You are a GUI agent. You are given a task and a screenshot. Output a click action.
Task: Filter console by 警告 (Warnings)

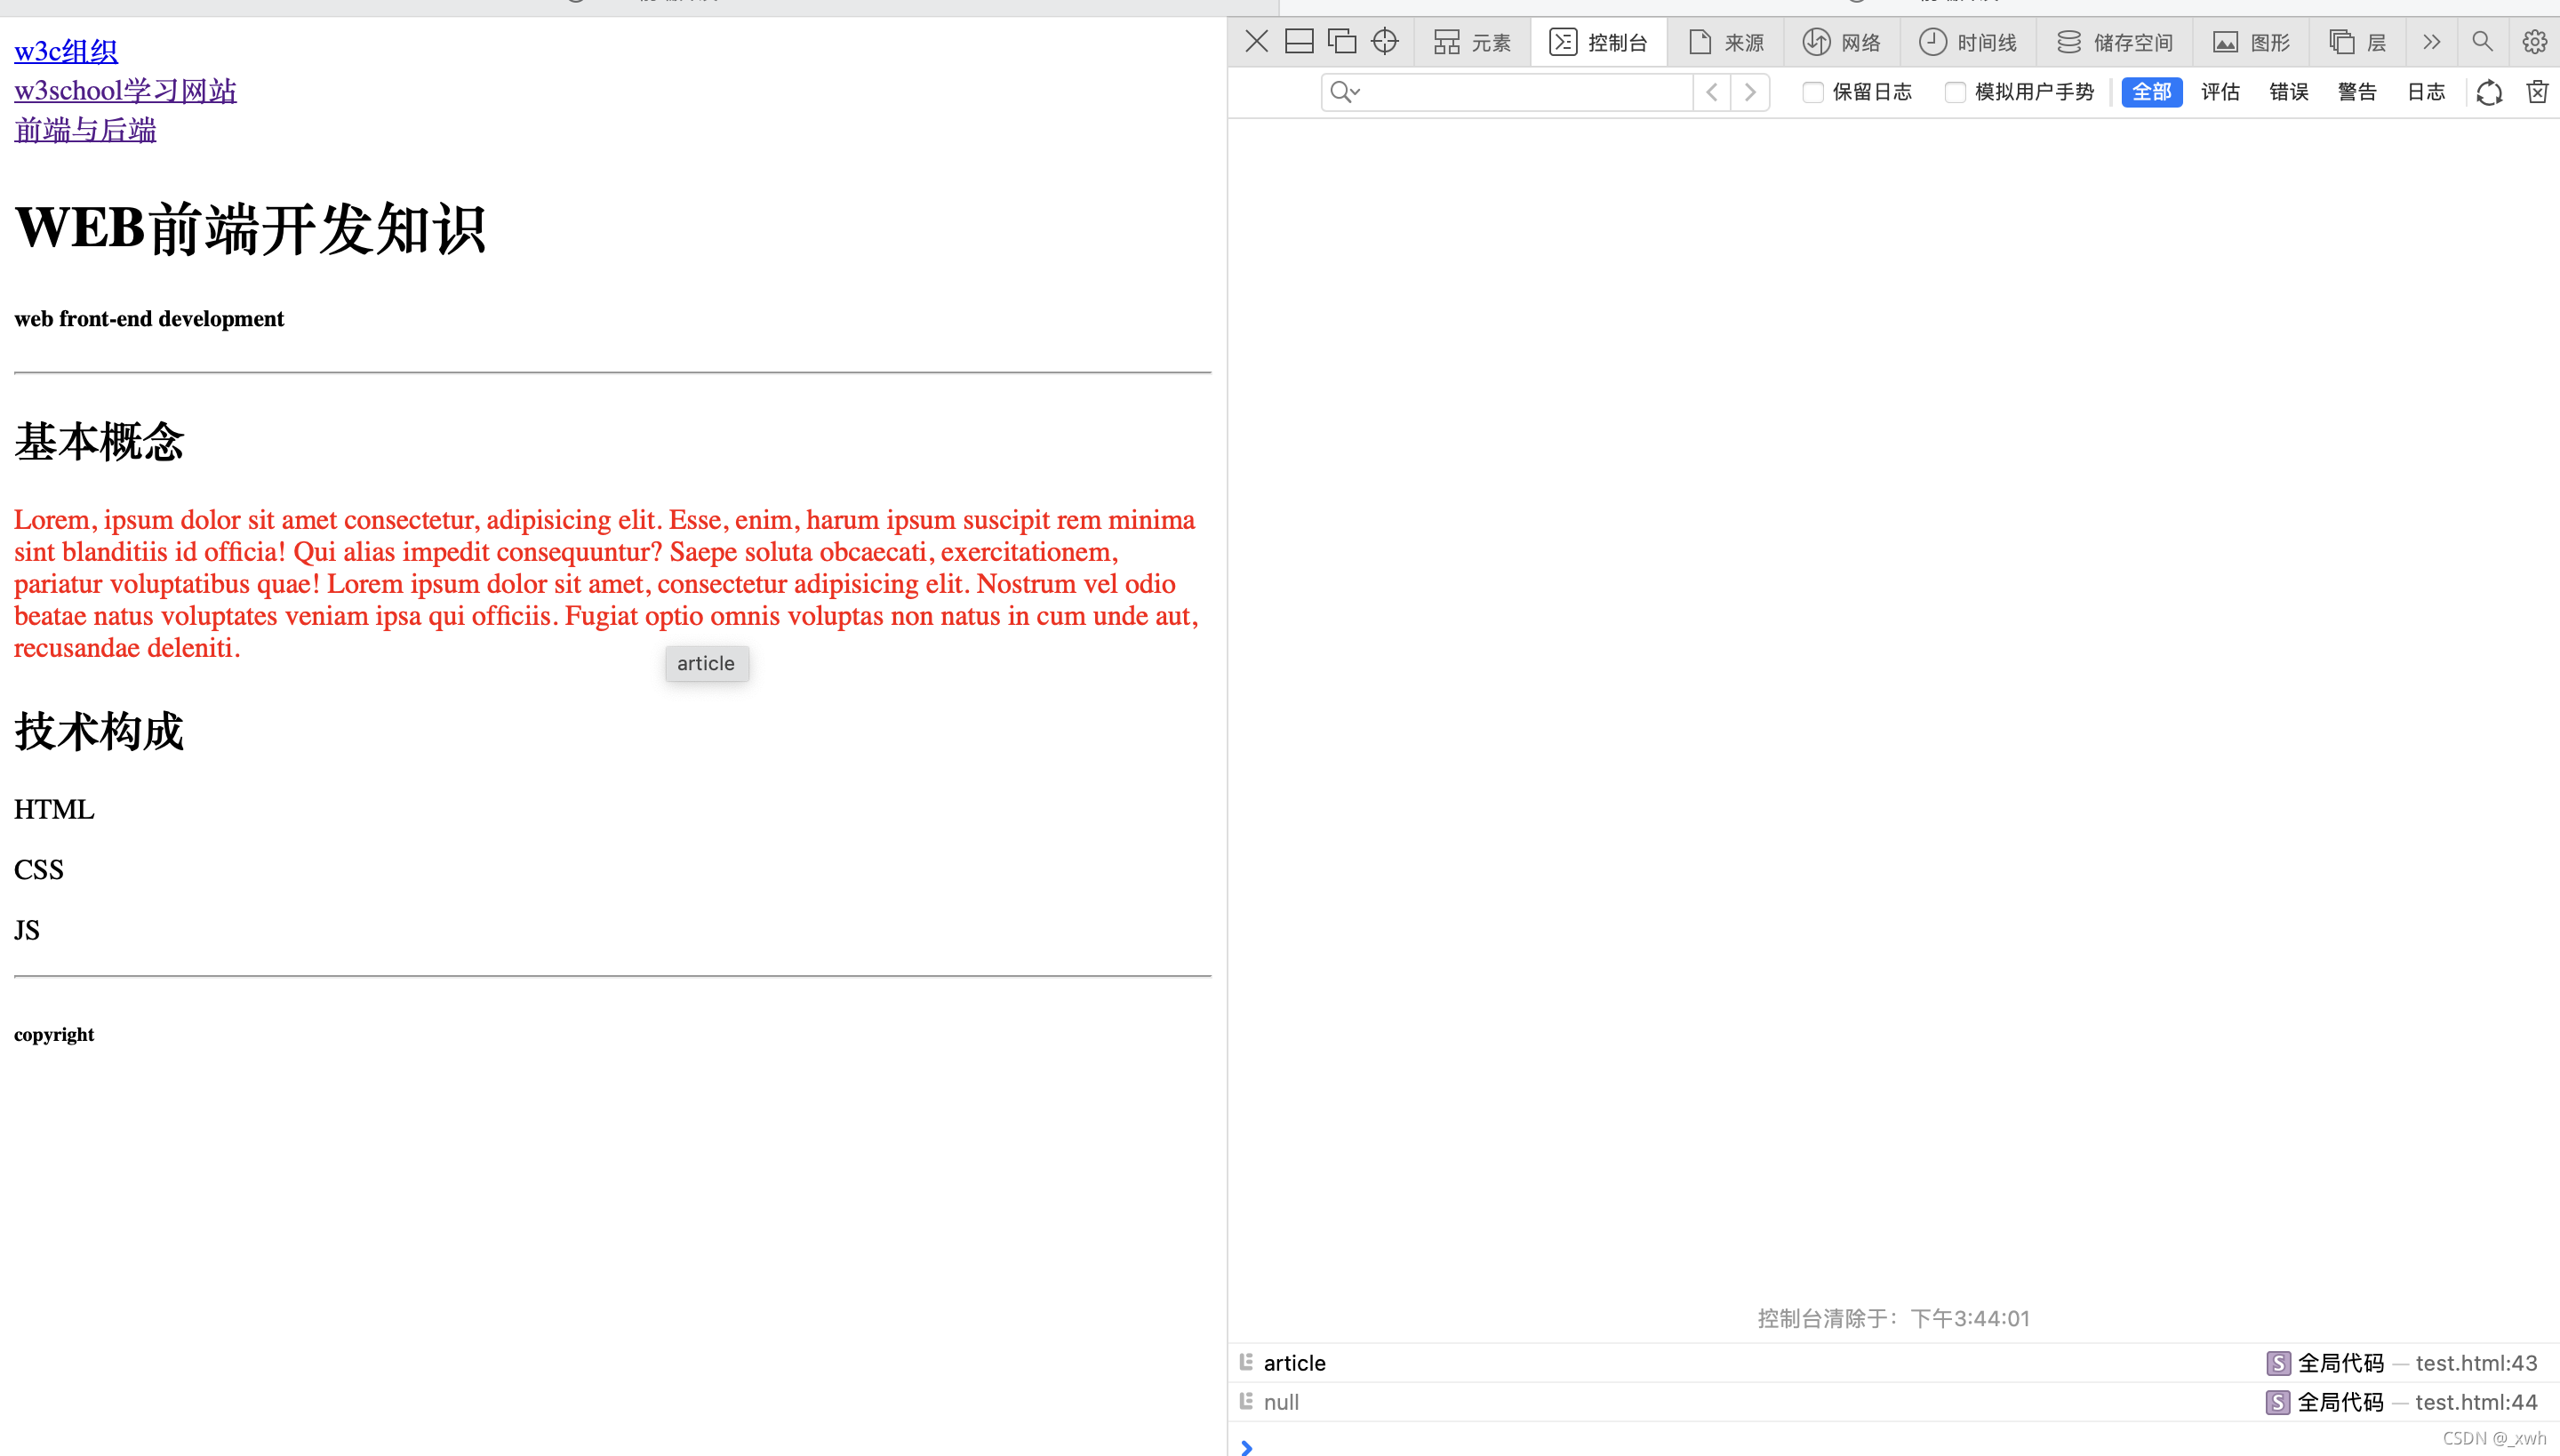2357,92
